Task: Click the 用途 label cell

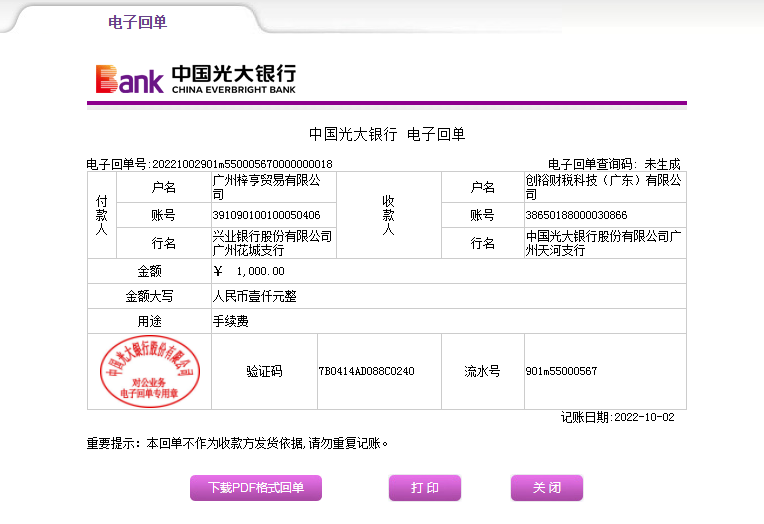Action: pyautogui.click(x=150, y=321)
